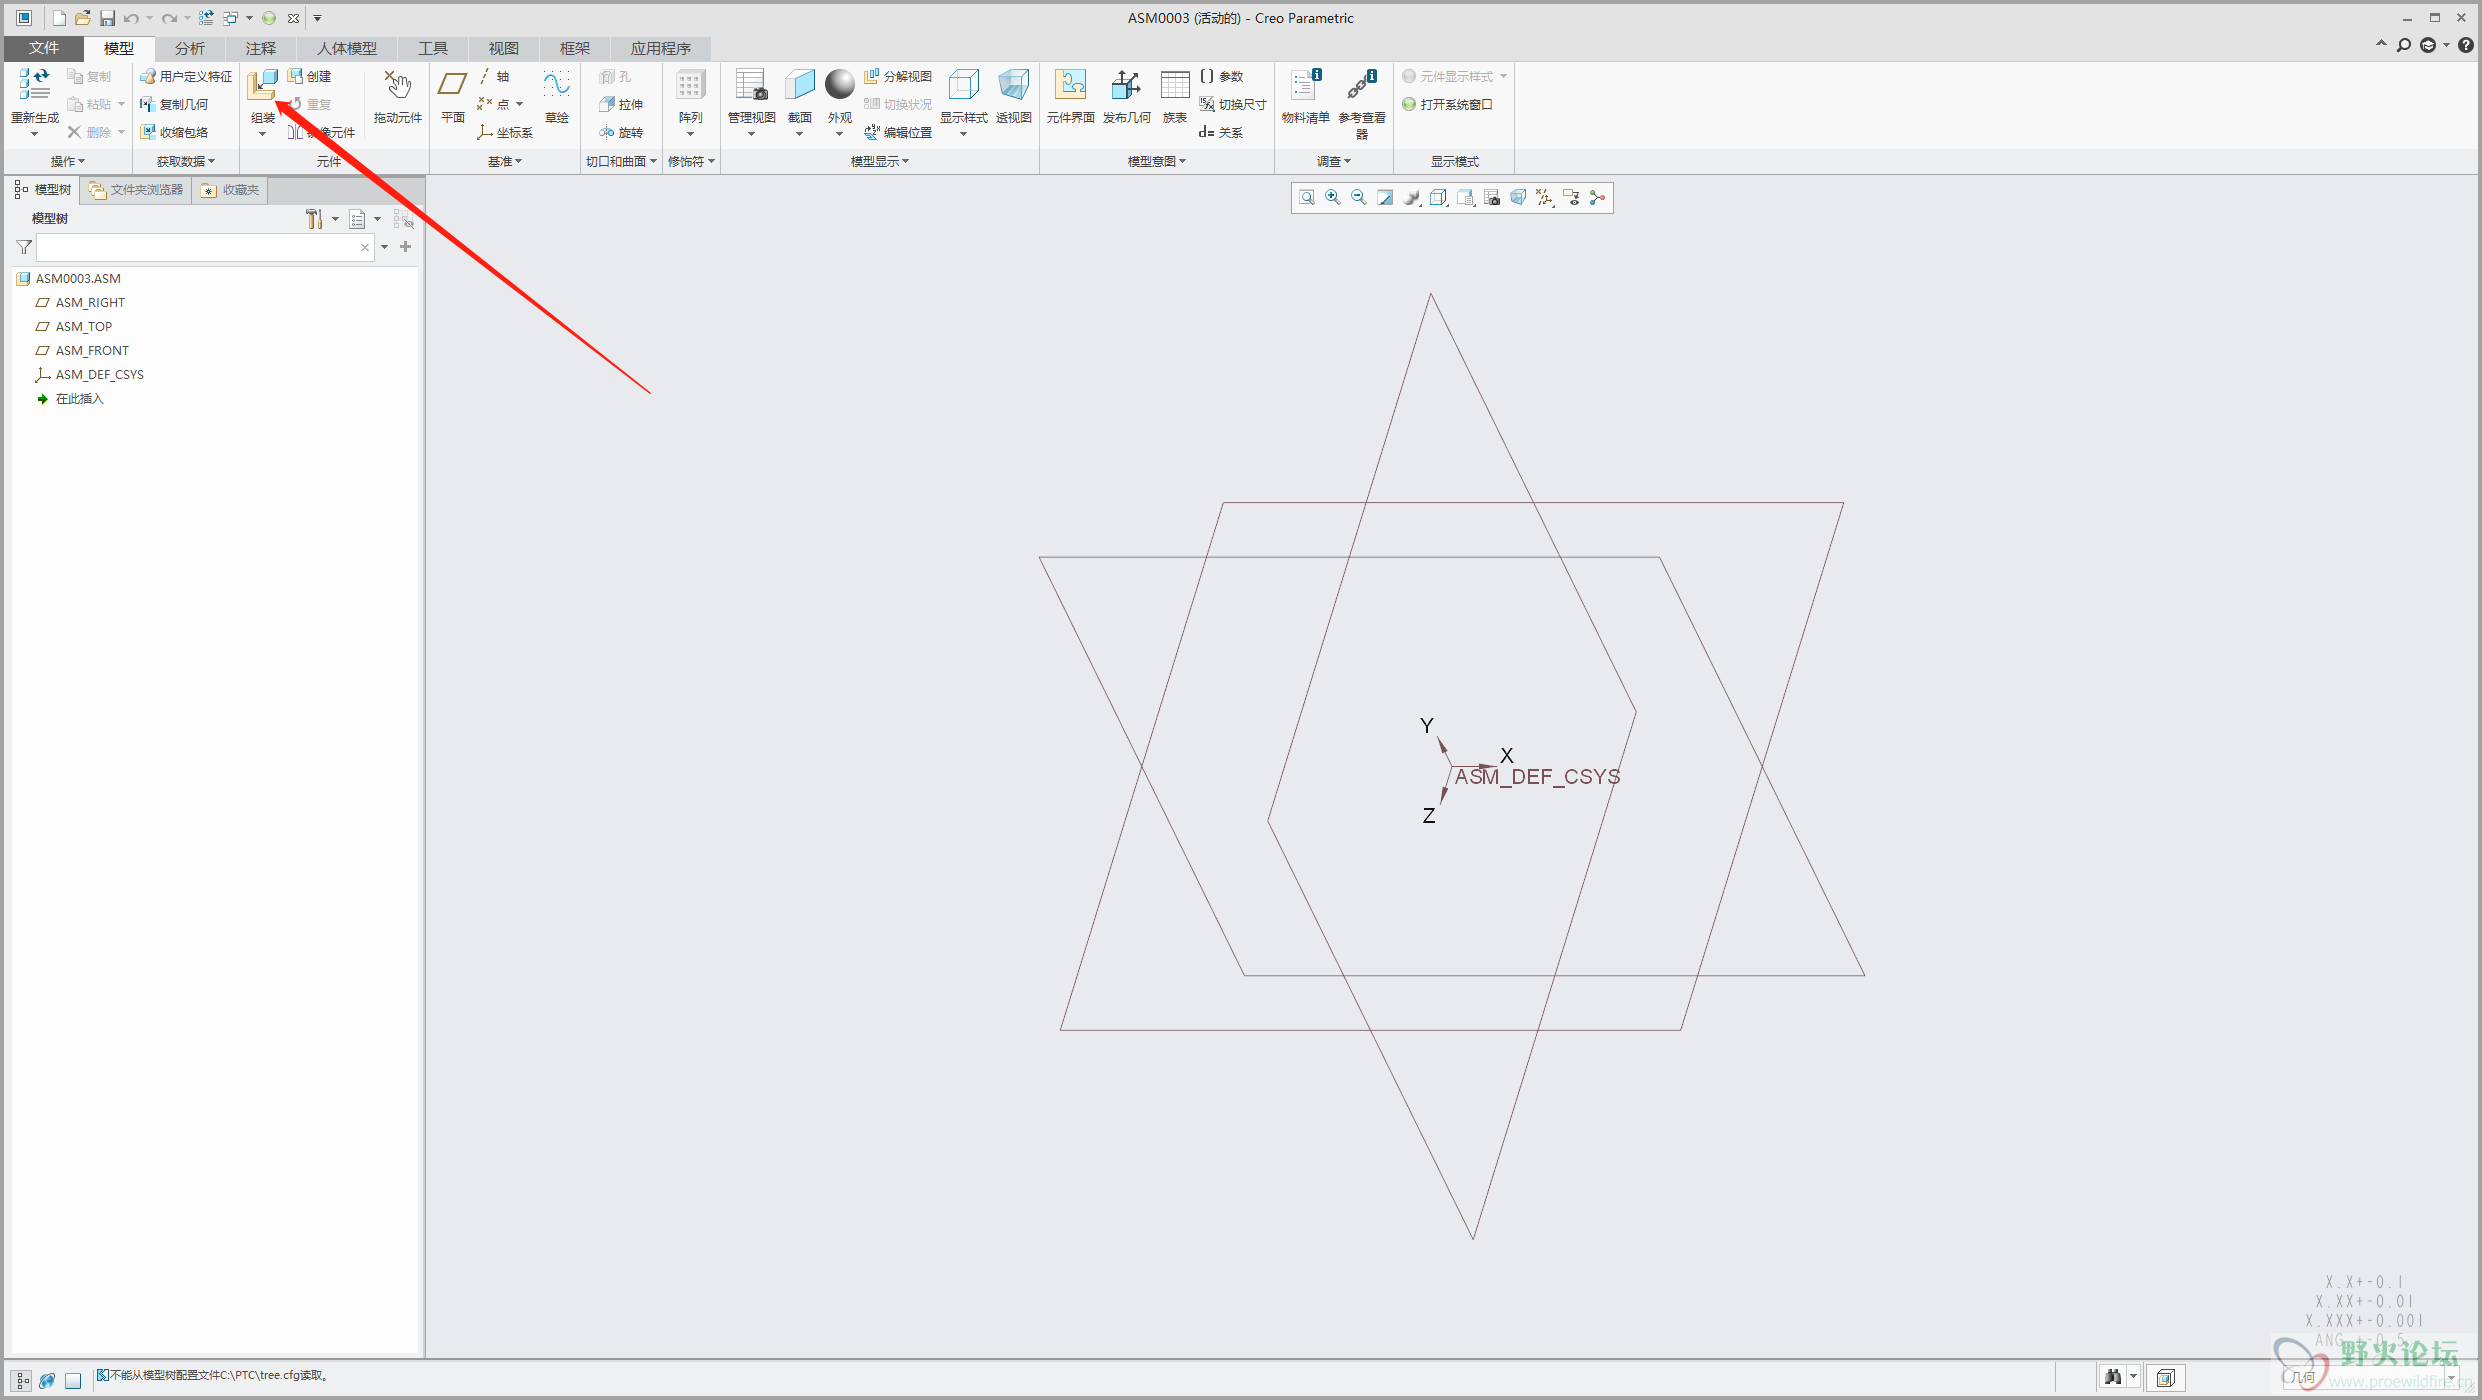Expand the 组装 (Assemble) dropdown arrow

(263, 134)
